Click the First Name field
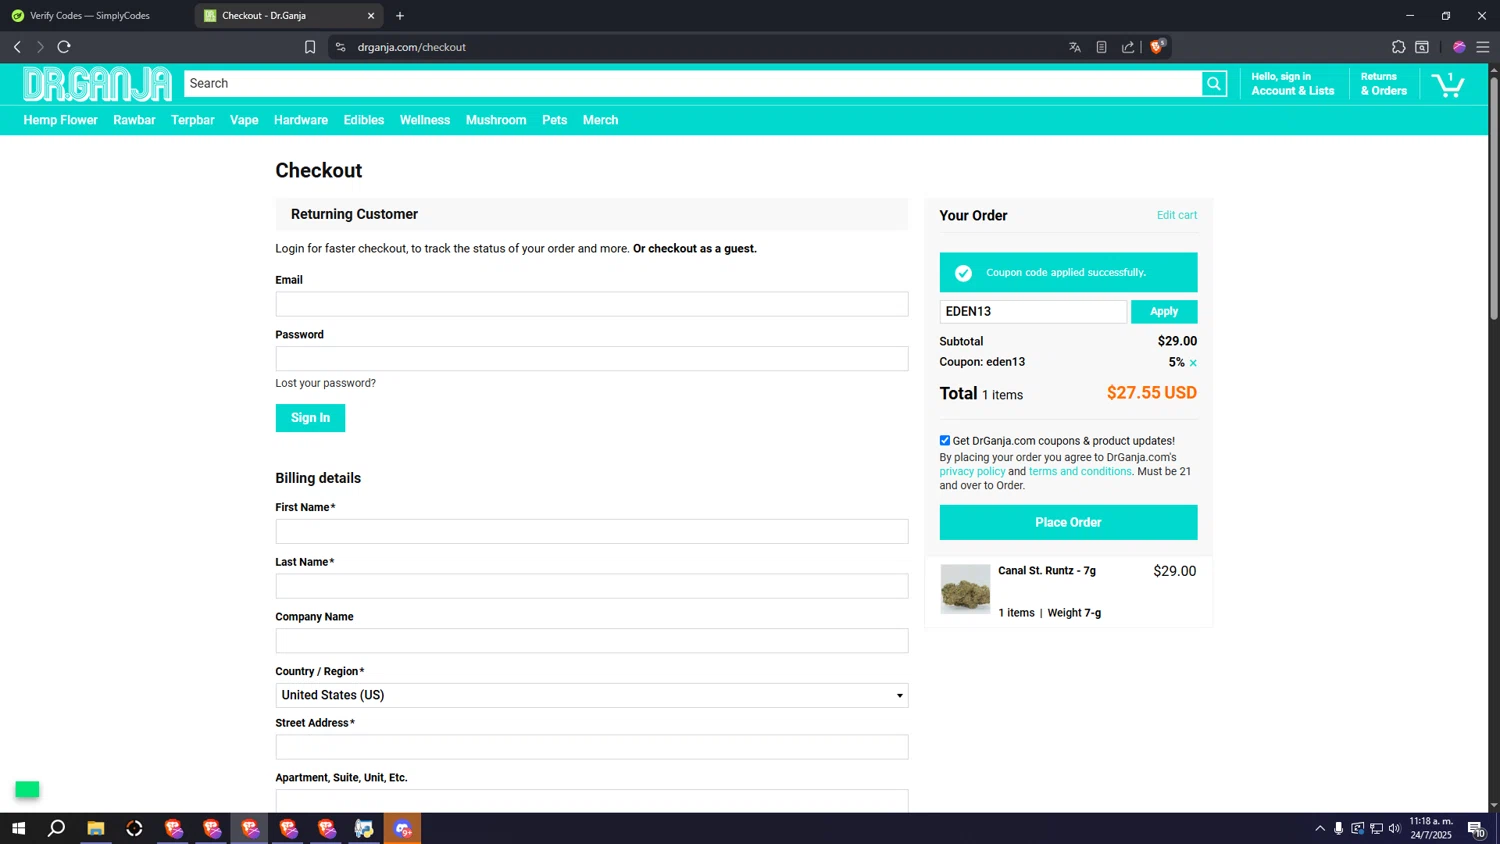The width and height of the screenshot is (1500, 844). 592,531
